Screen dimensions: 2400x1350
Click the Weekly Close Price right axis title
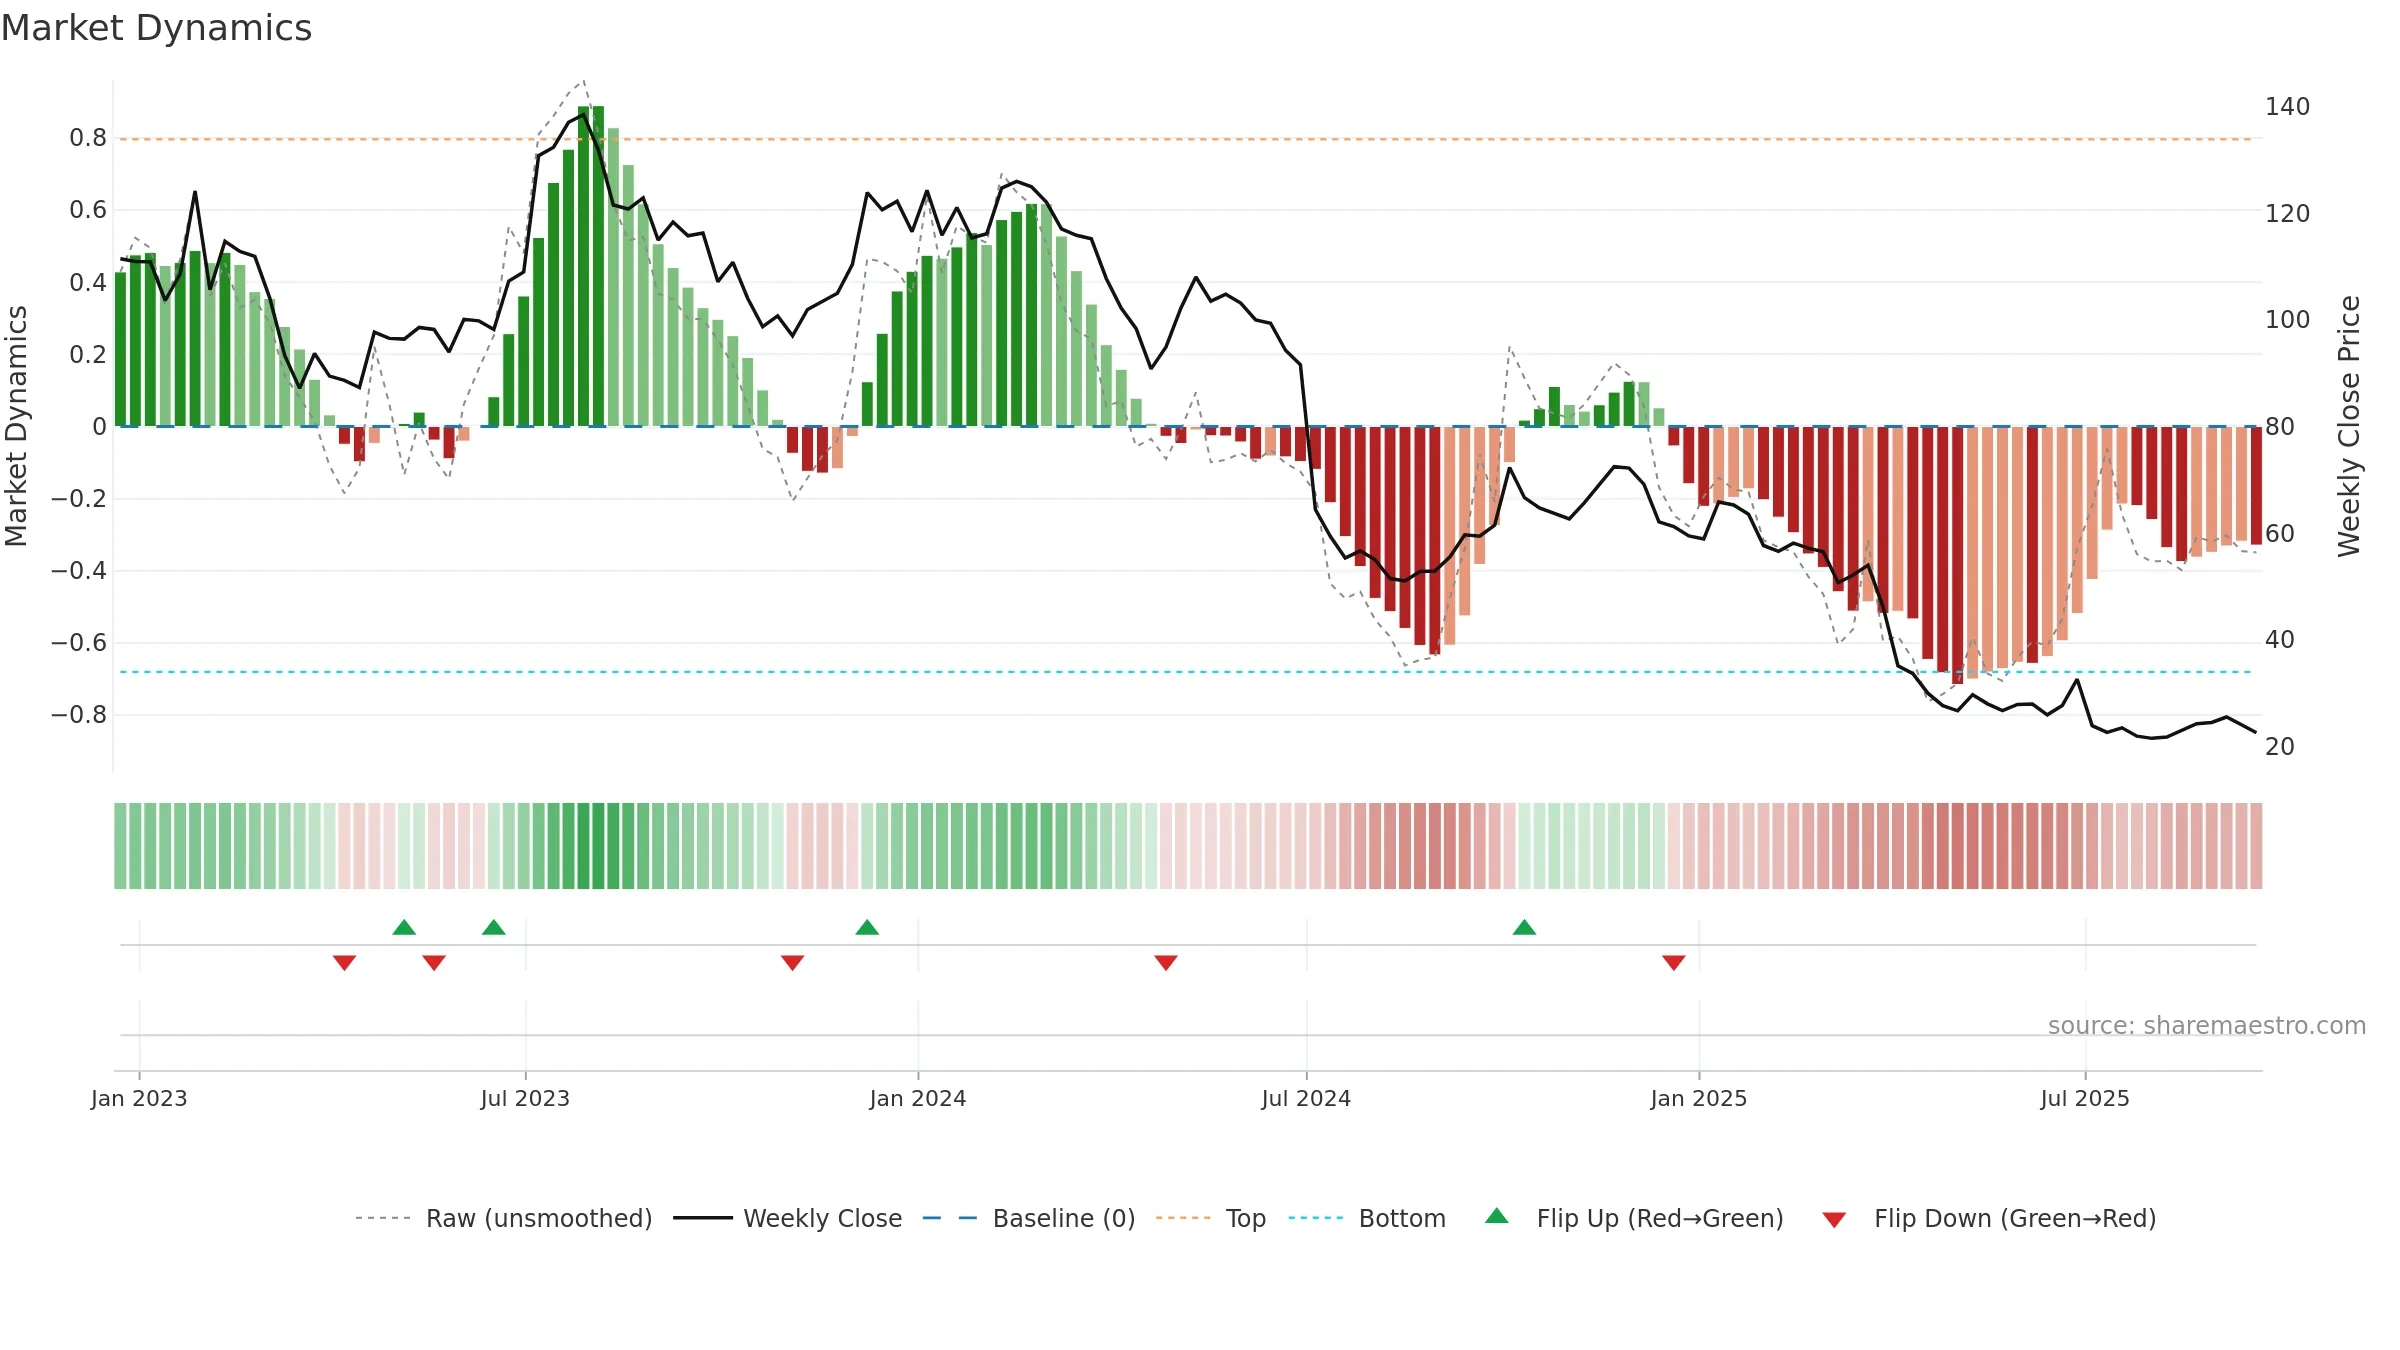(x=2348, y=426)
